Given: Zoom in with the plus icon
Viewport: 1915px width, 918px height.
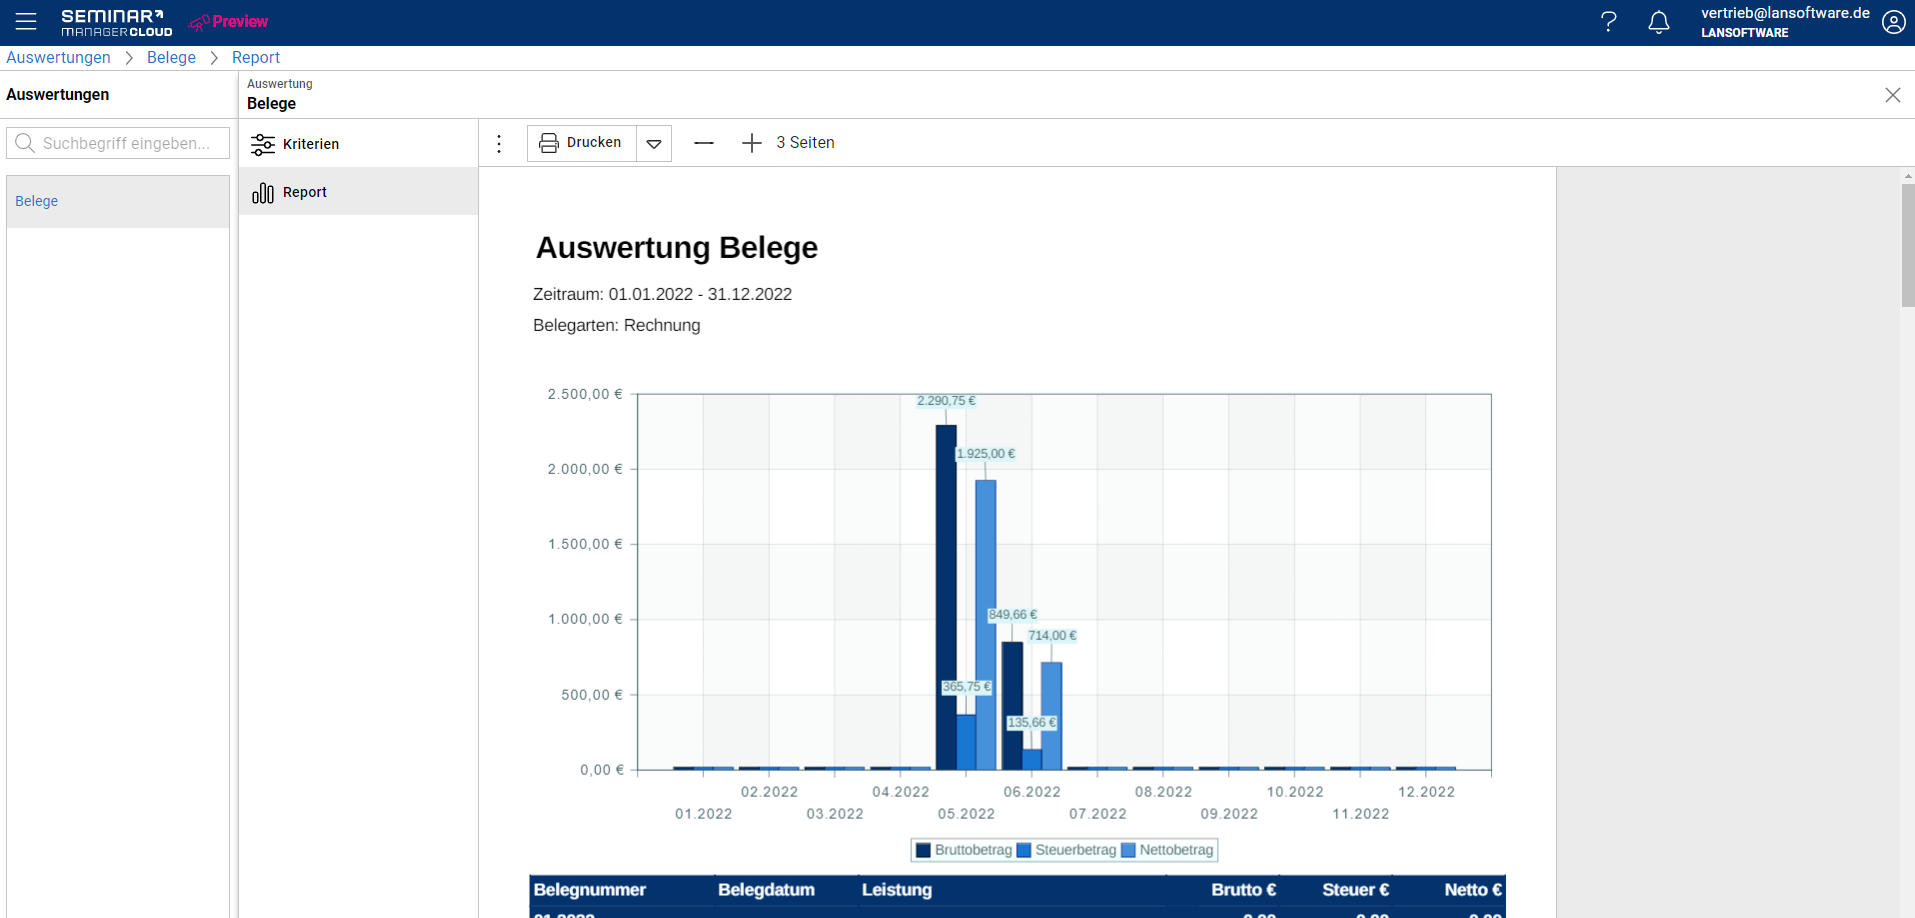Looking at the screenshot, I should (x=752, y=143).
